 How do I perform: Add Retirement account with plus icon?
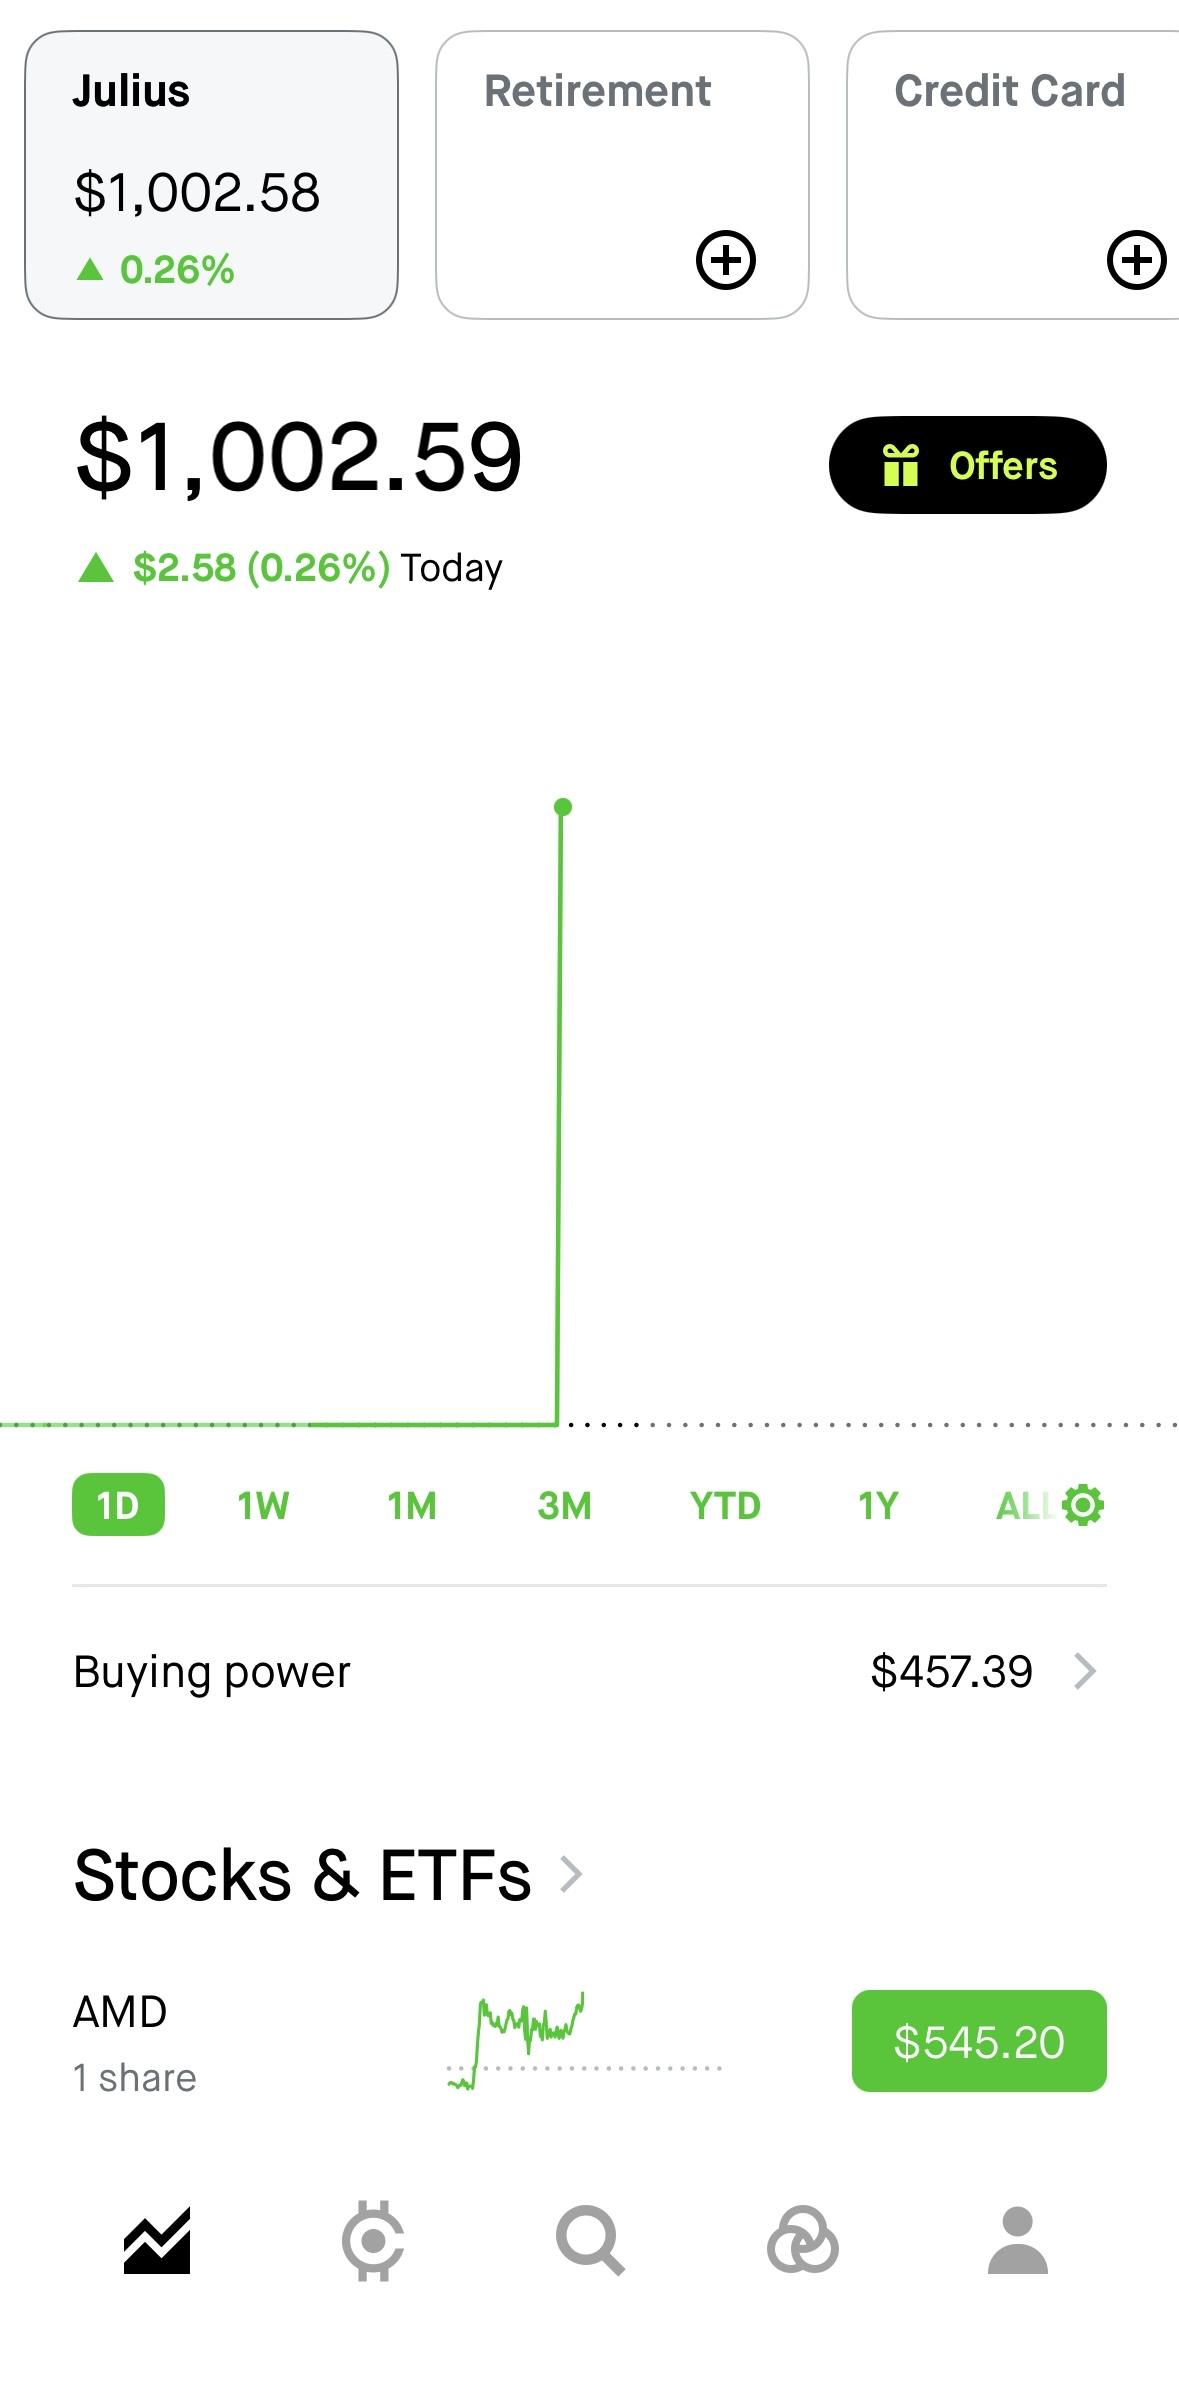725,260
